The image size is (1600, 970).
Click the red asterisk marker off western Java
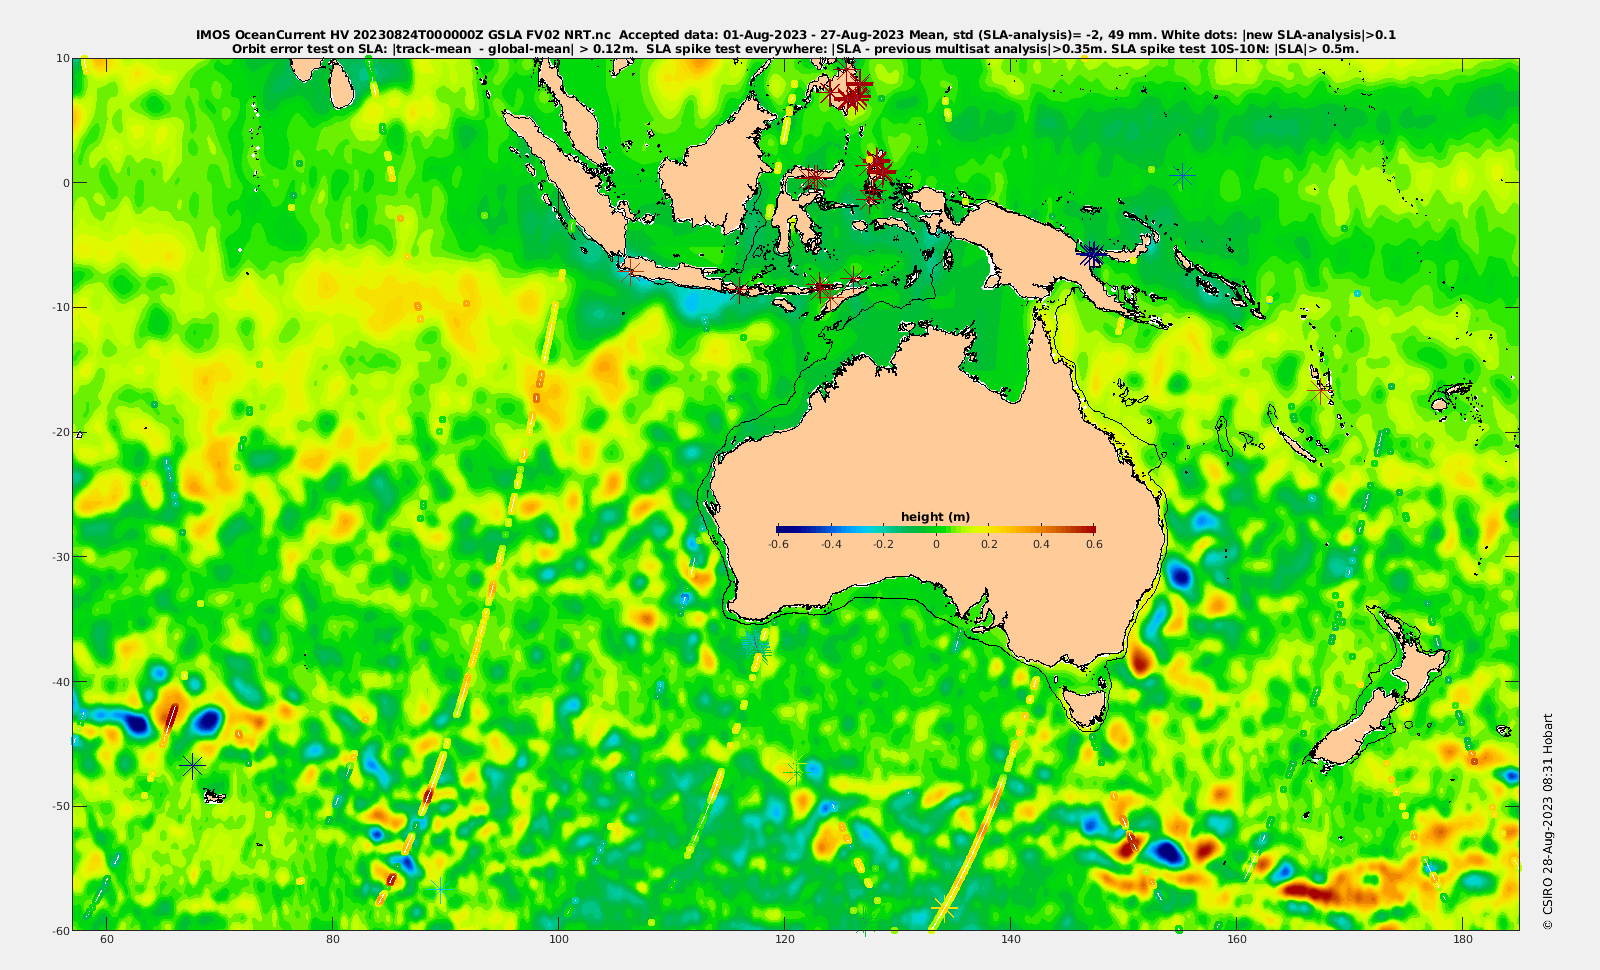[x=629, y=271]
